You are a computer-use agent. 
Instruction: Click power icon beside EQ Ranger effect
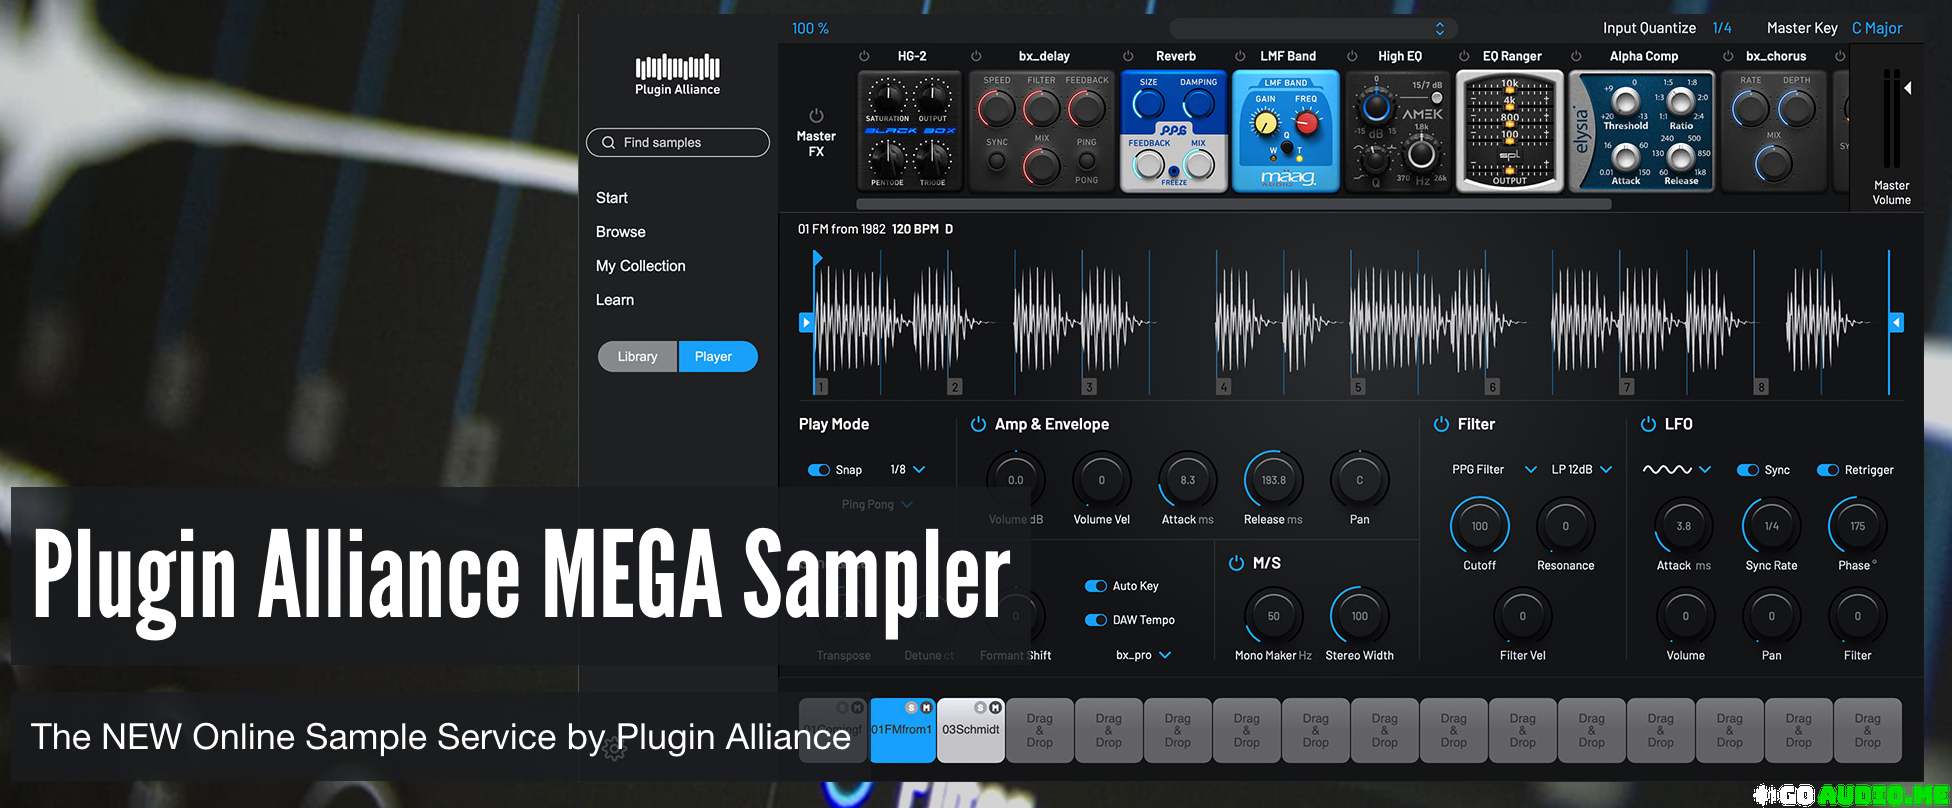(x=1464, y=56)
